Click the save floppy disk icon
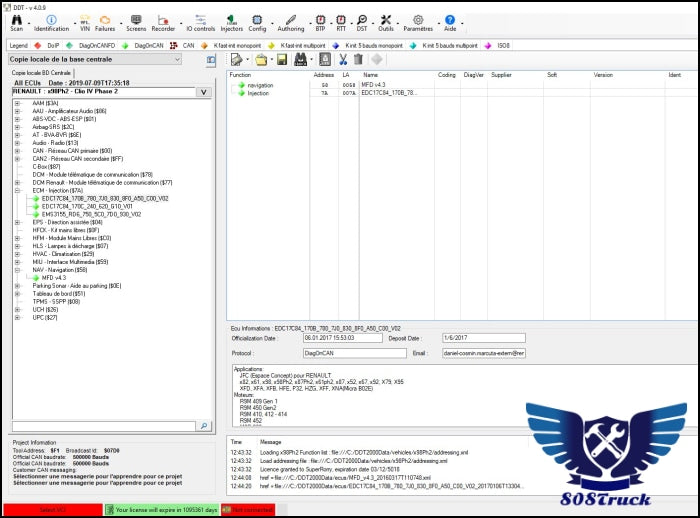Image resolution: width=700 pixels, height=518 pixels. coord(282,60)
